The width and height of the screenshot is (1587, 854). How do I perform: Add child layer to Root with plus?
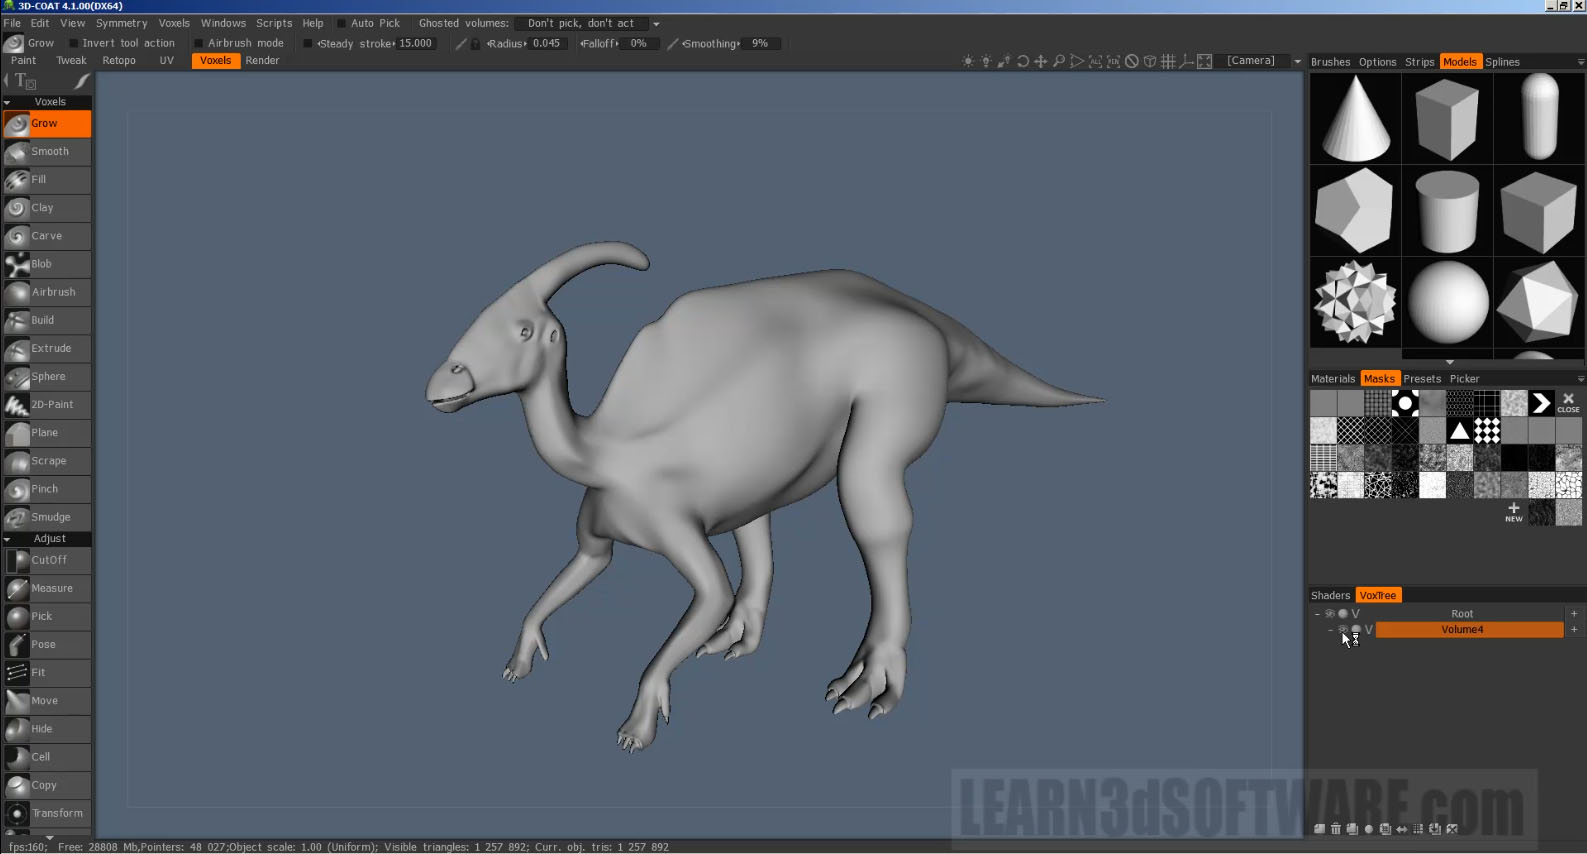pos(1574,614)
